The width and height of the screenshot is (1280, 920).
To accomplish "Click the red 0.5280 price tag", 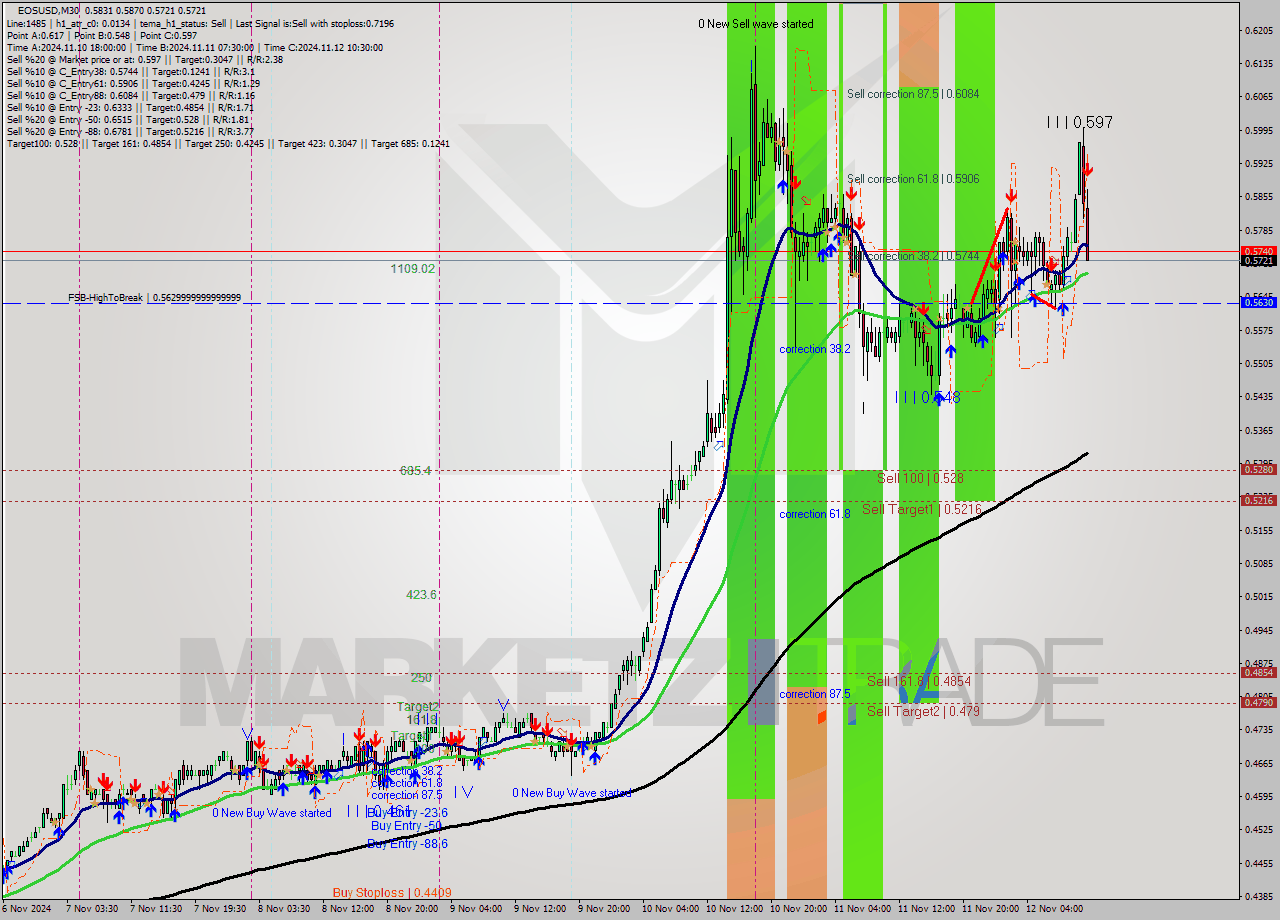I will pyautogui.click(x=1258, y=469).
